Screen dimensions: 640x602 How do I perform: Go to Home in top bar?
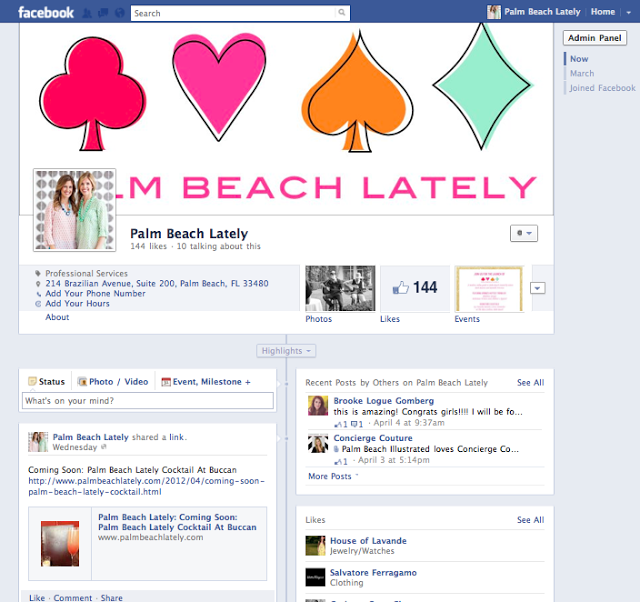click(602, 12)
